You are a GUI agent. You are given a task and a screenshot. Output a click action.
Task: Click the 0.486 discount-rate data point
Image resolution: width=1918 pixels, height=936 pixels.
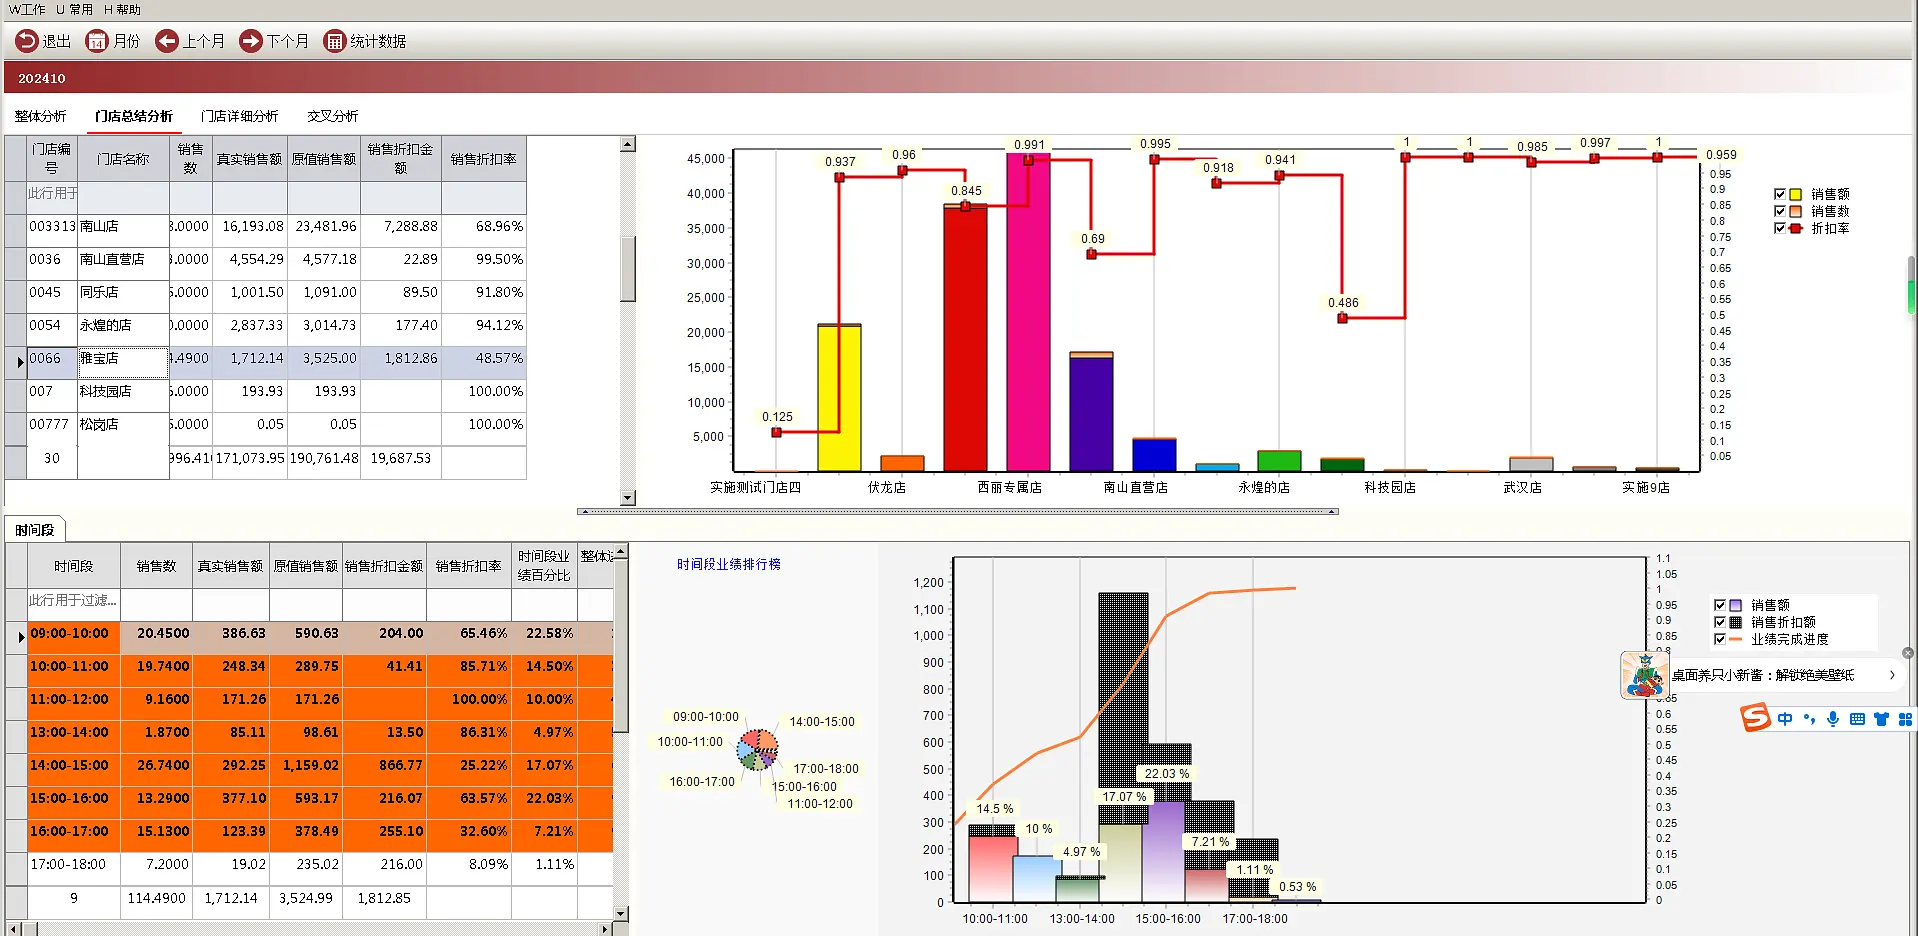pos(1342,318)
